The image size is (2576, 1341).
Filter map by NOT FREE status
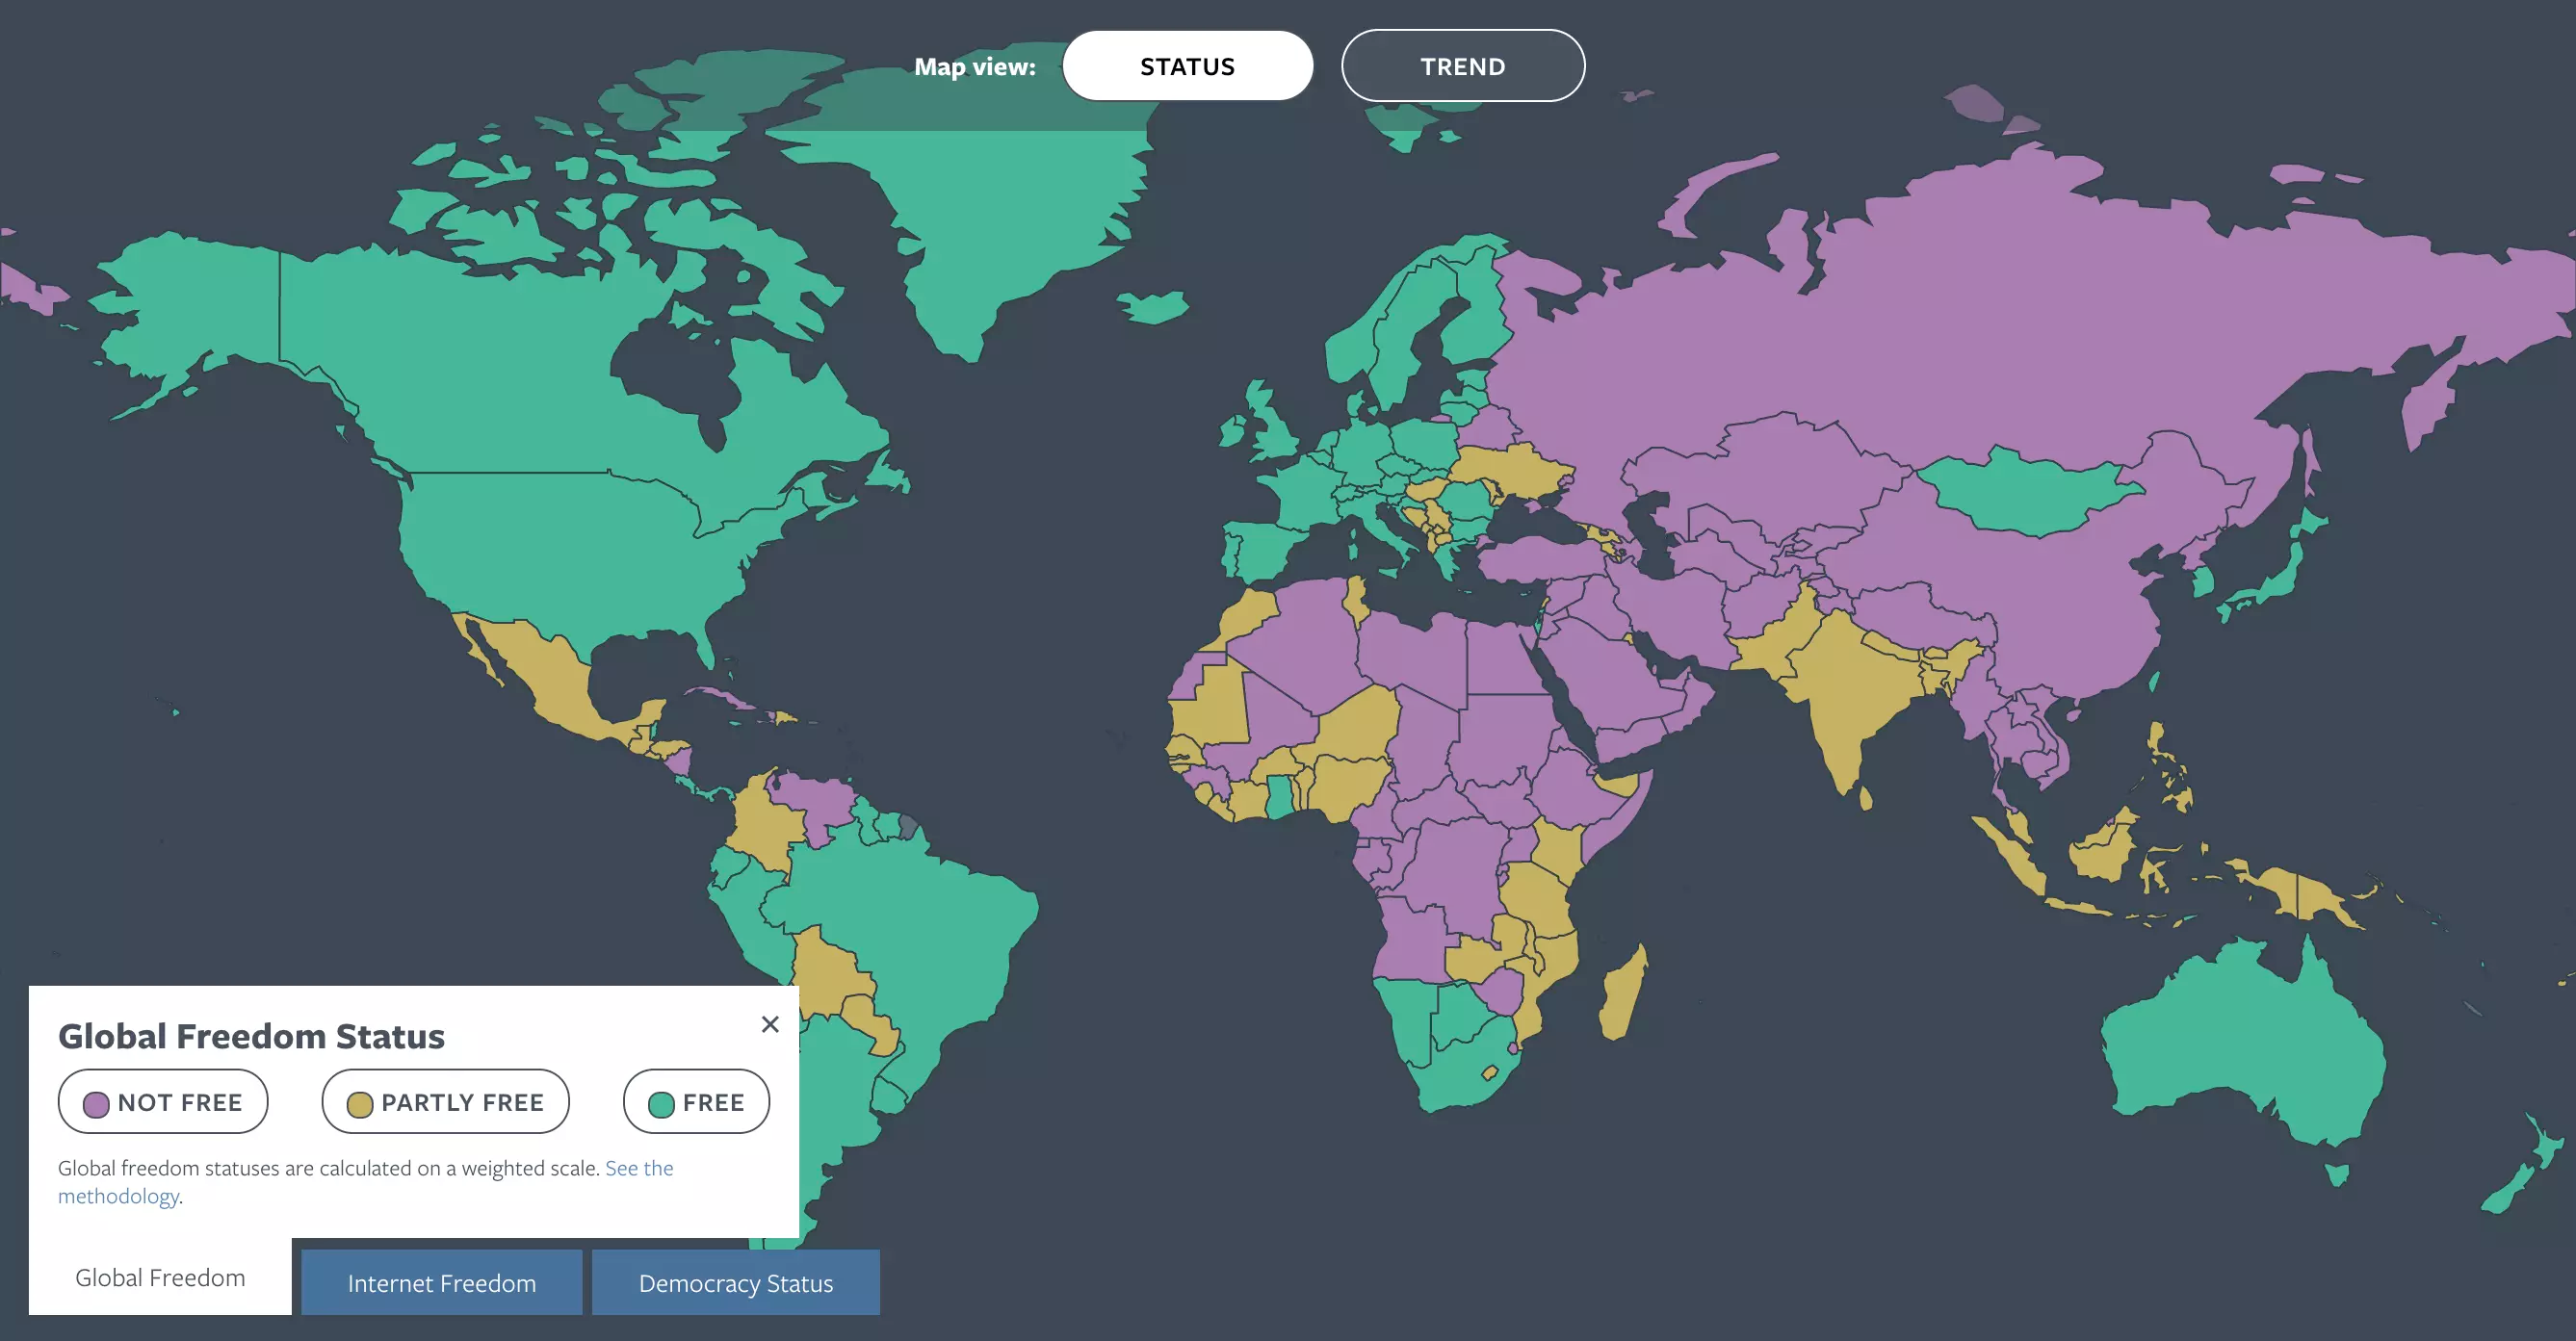[x=163, y=1102]
